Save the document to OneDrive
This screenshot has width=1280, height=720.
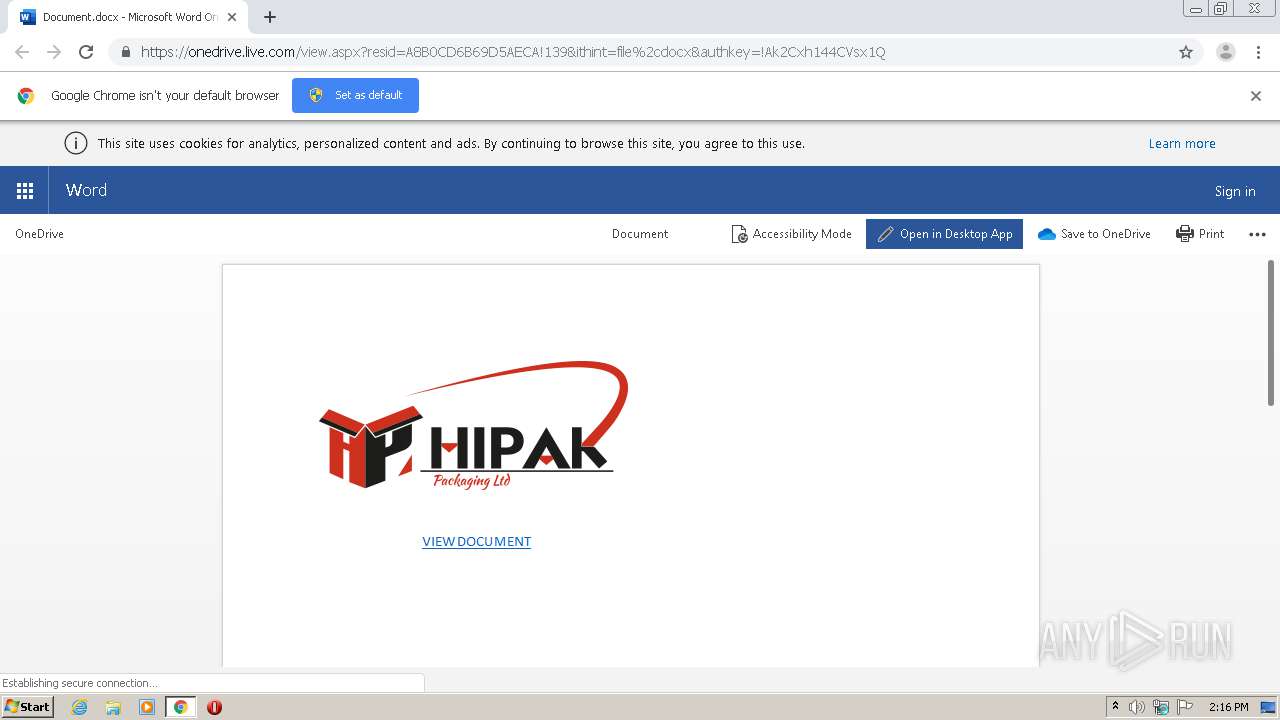pos(1094,234)
